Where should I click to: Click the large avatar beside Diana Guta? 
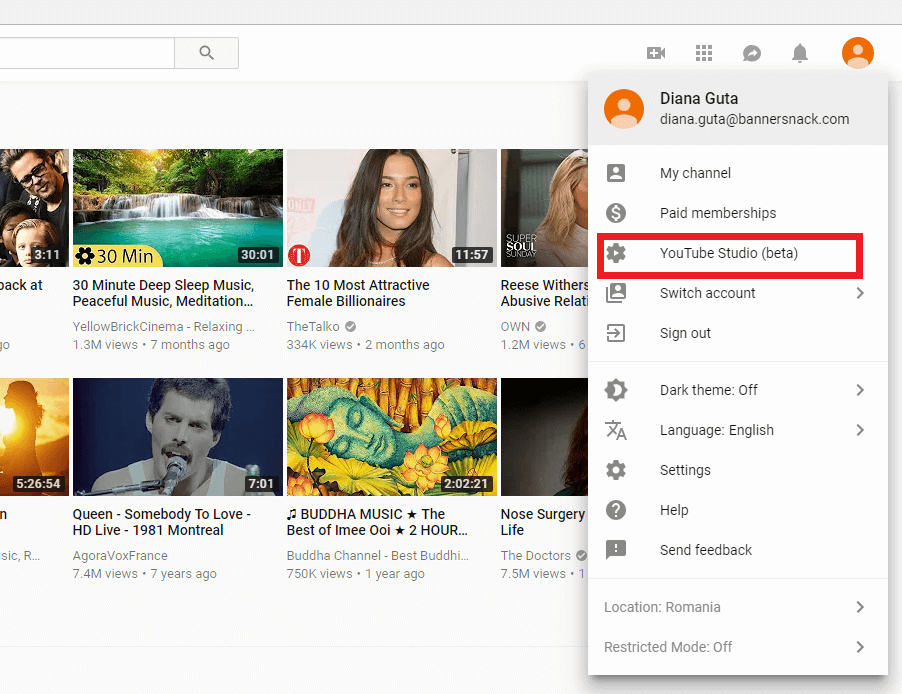click(x=624, y=109)
